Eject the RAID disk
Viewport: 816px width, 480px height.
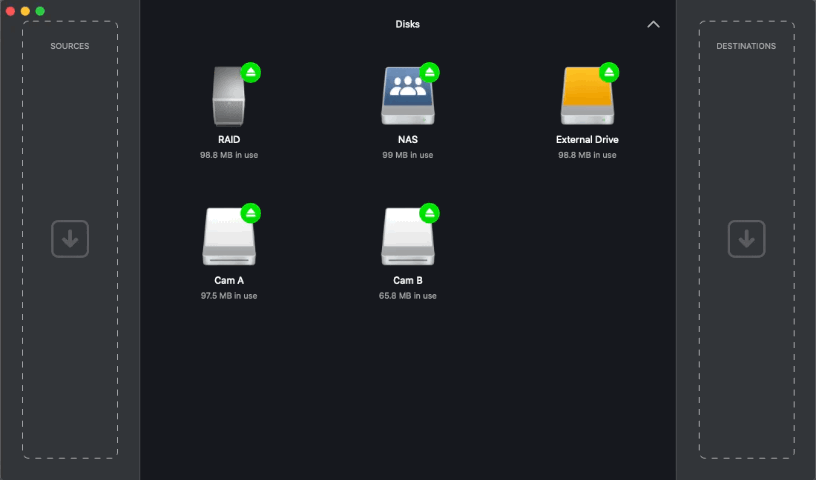click(x=251, y=72)
